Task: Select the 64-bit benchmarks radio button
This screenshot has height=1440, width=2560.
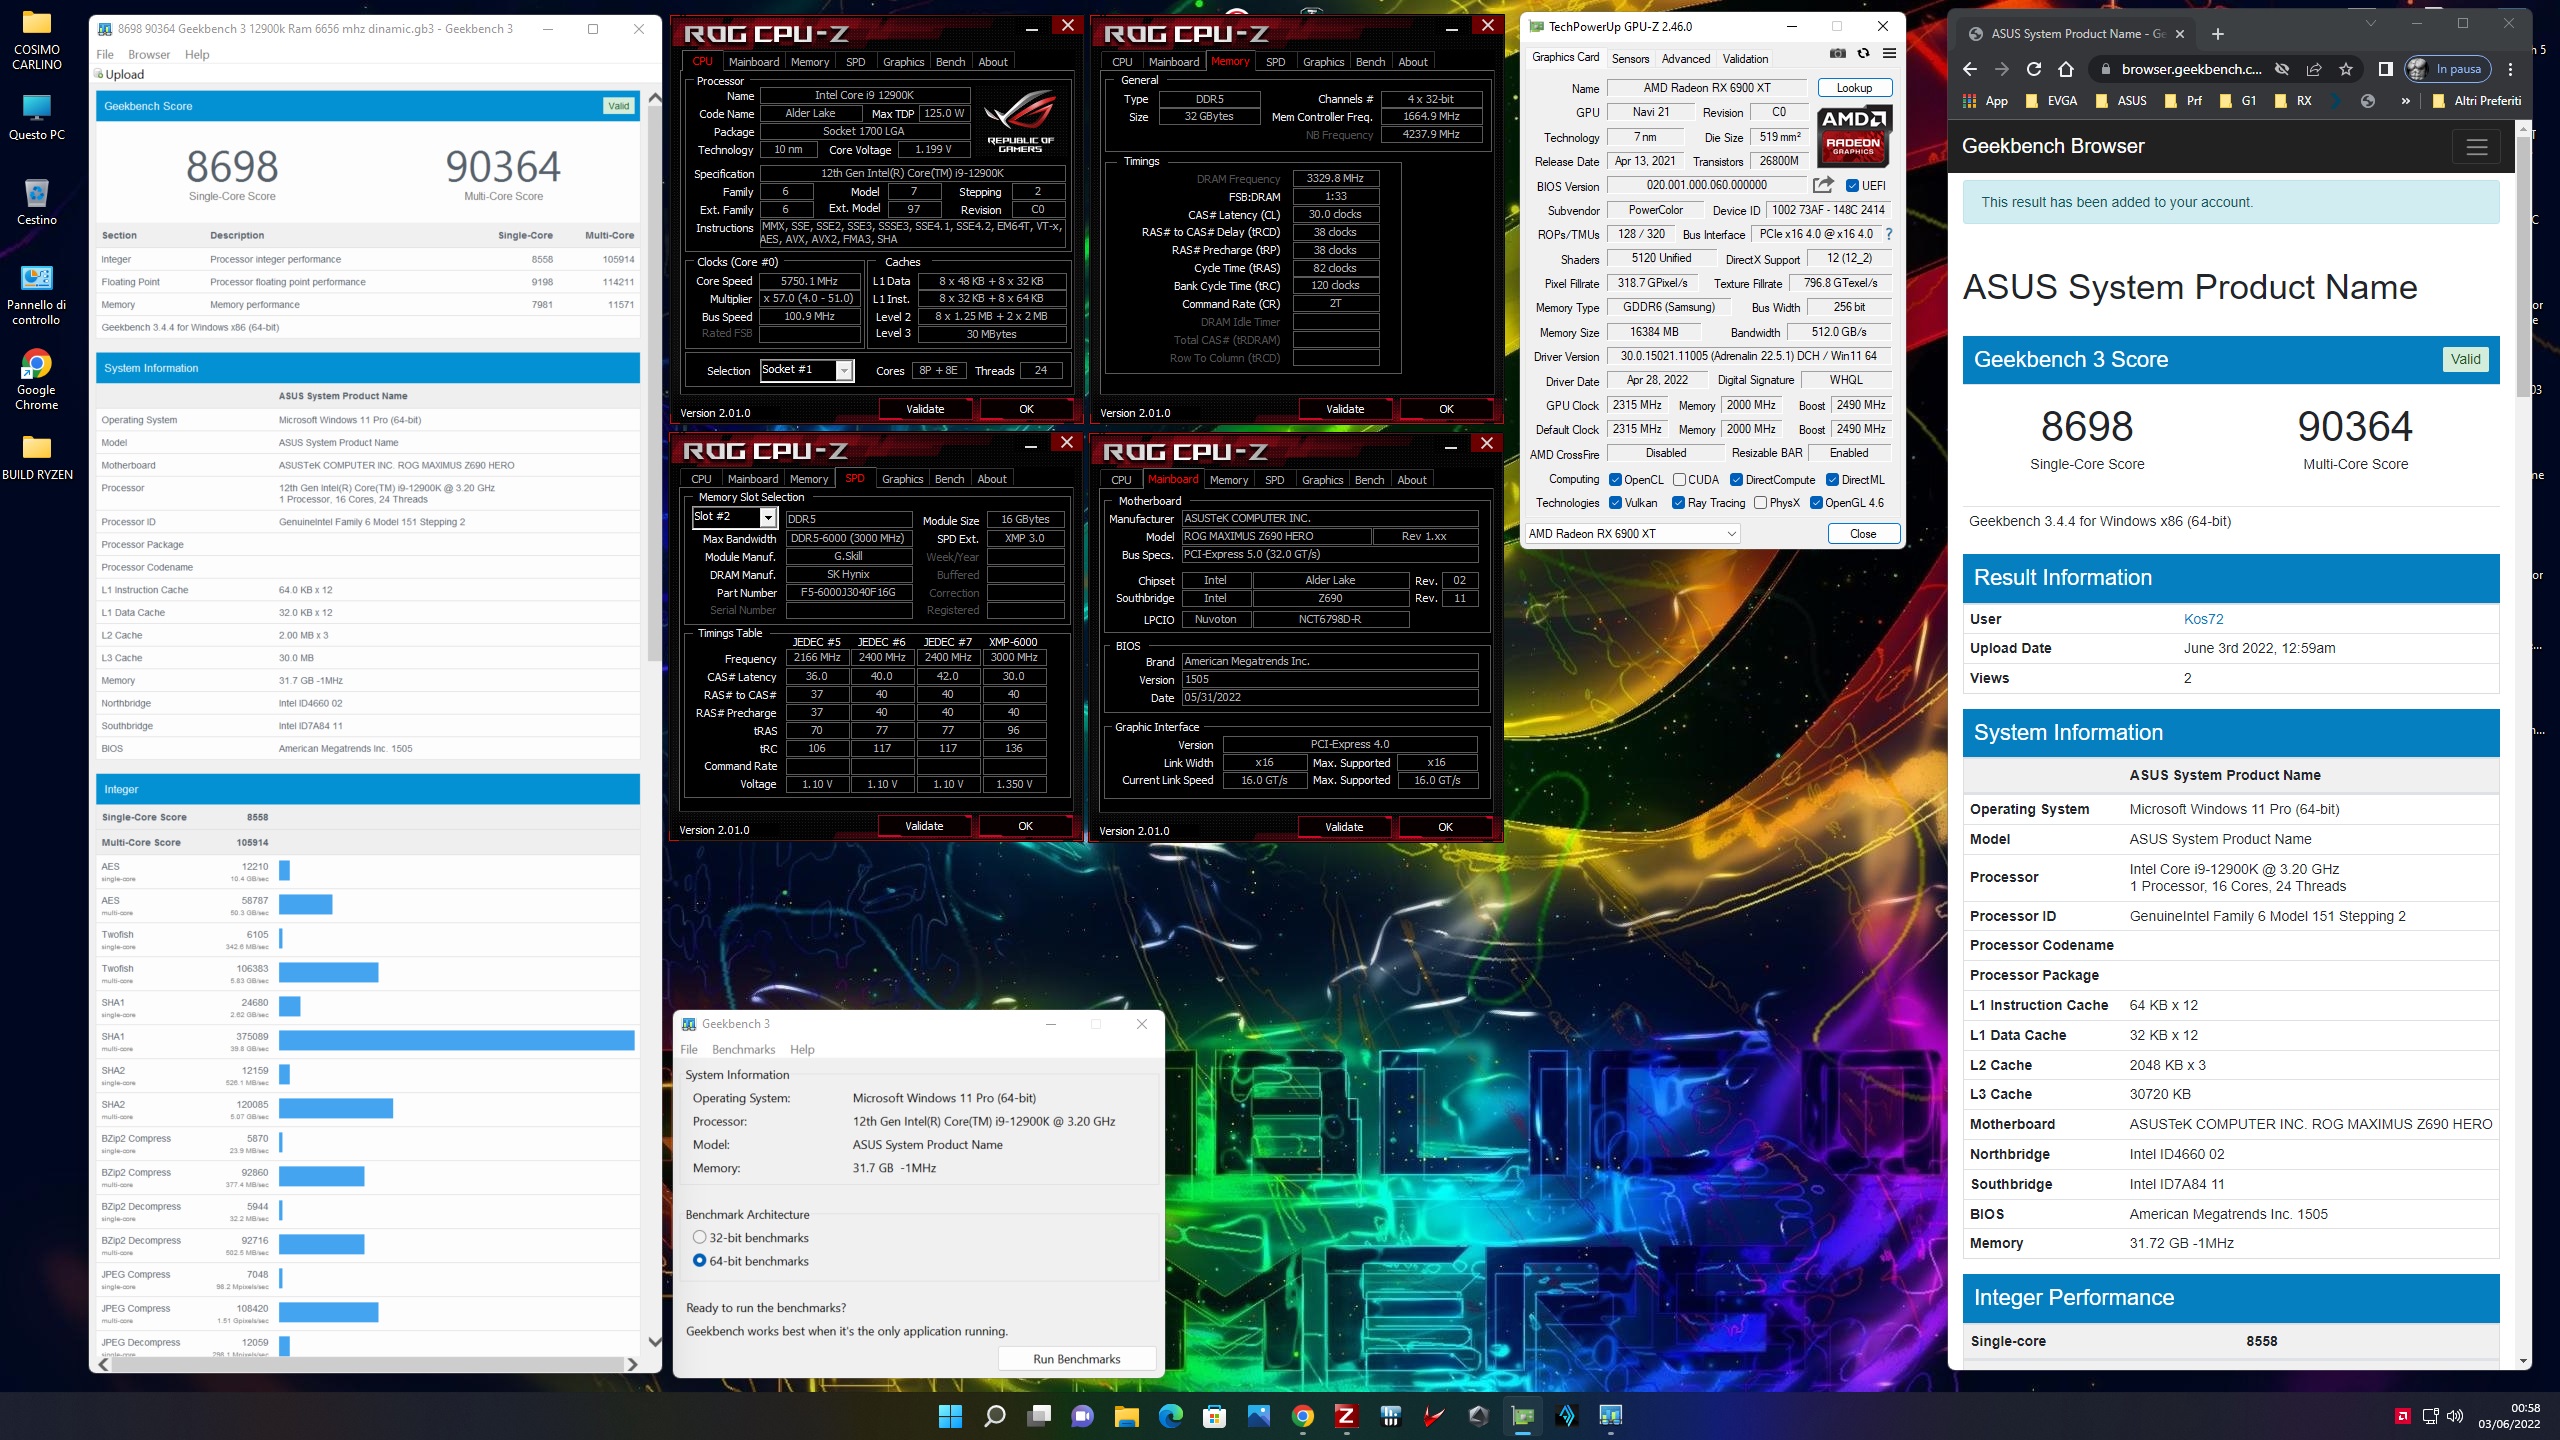Action: 700,1261
